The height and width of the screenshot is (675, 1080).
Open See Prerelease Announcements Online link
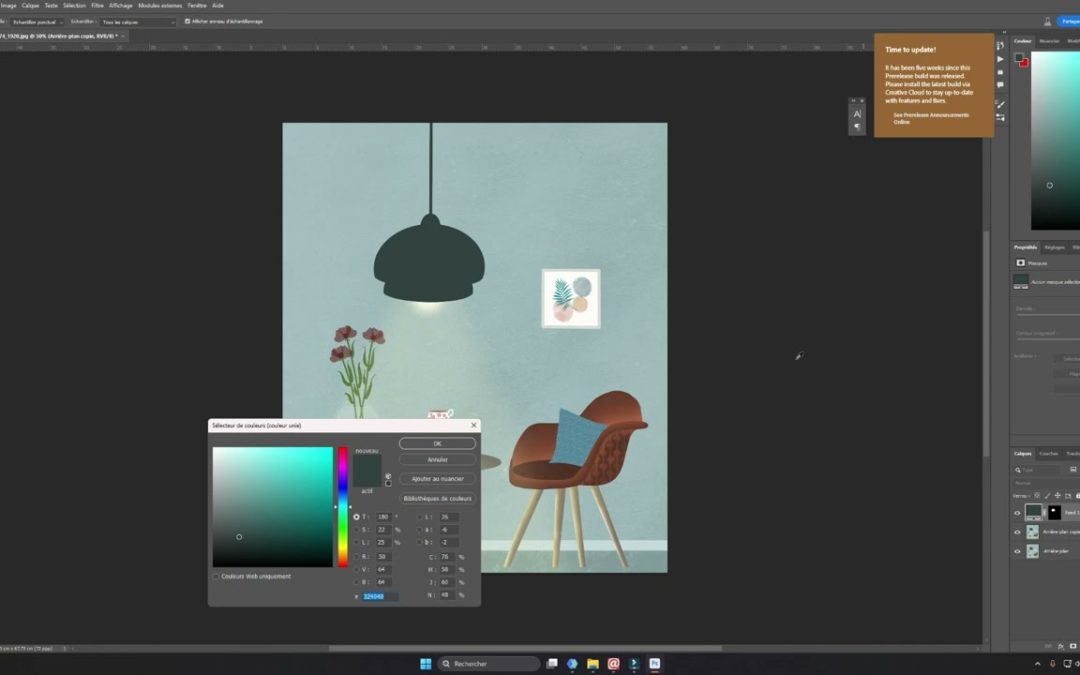pos(931,118)
